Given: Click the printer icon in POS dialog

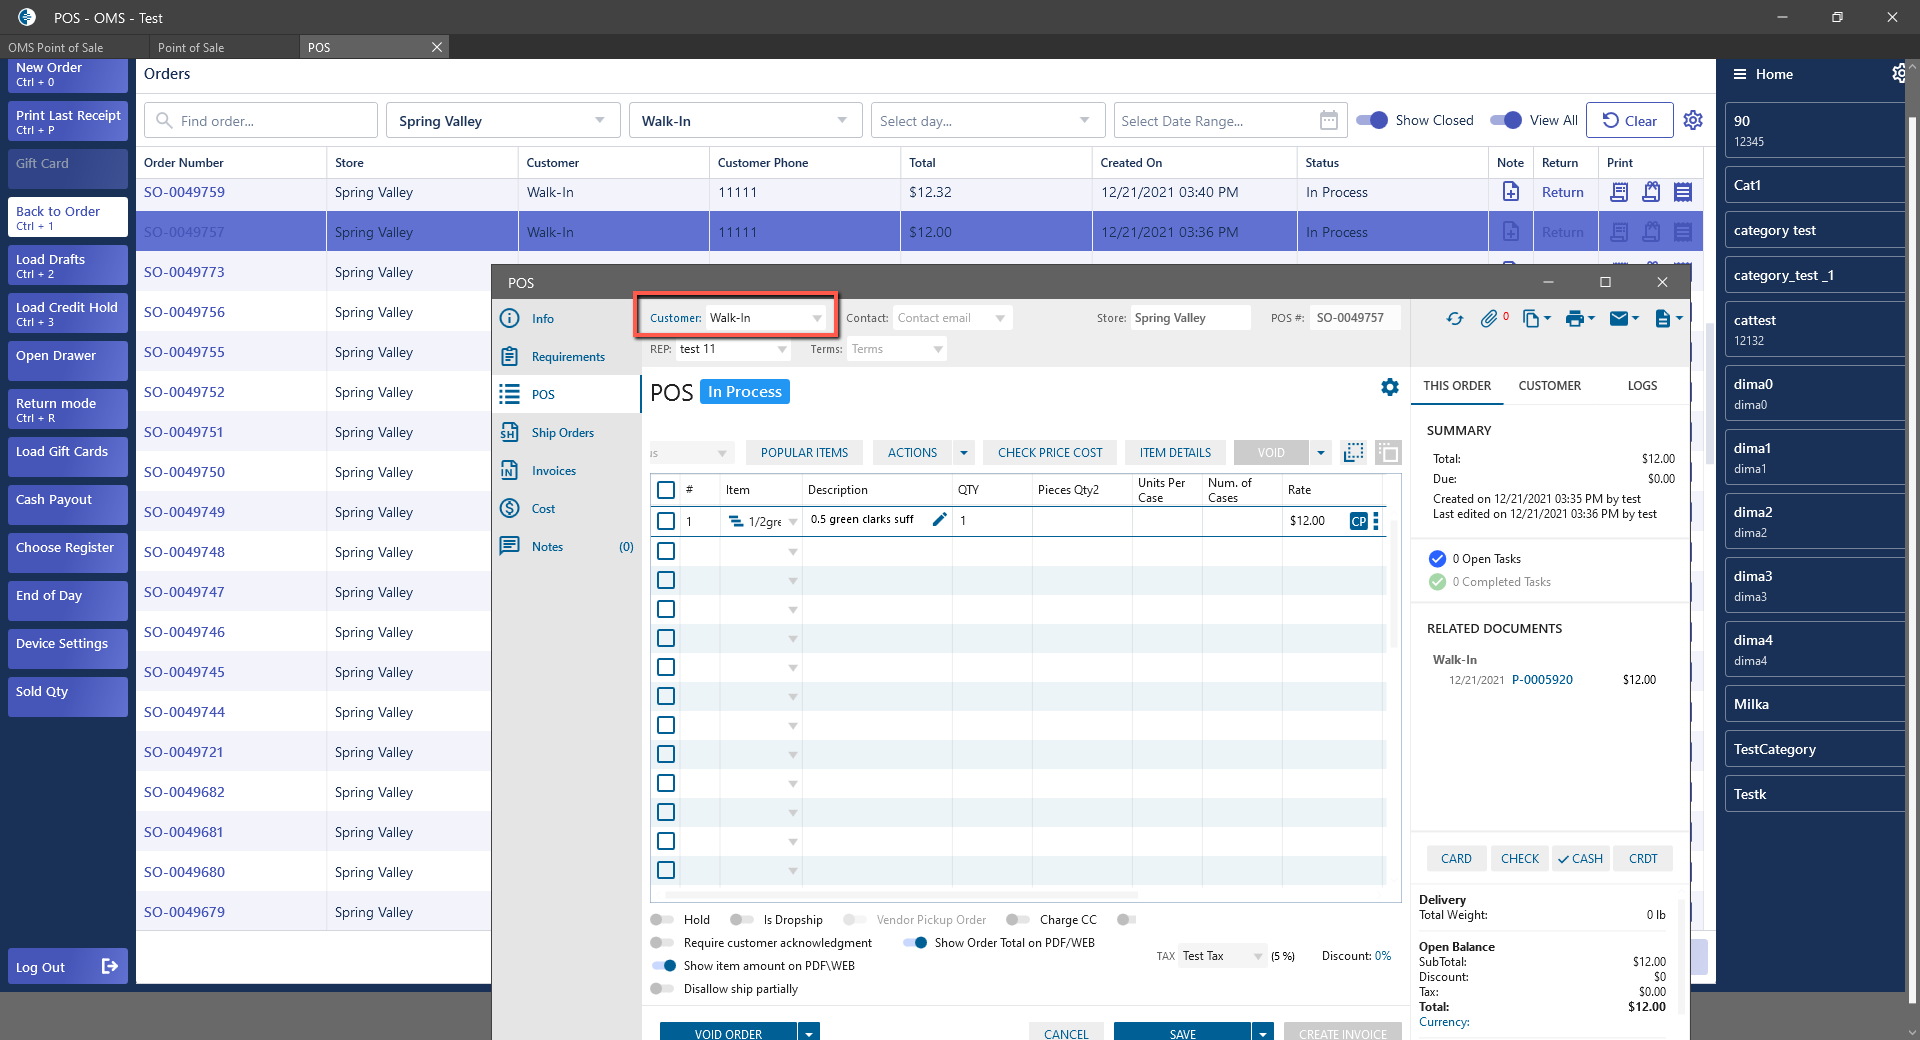Looking at the screenshot, I should pos(1575,319).
